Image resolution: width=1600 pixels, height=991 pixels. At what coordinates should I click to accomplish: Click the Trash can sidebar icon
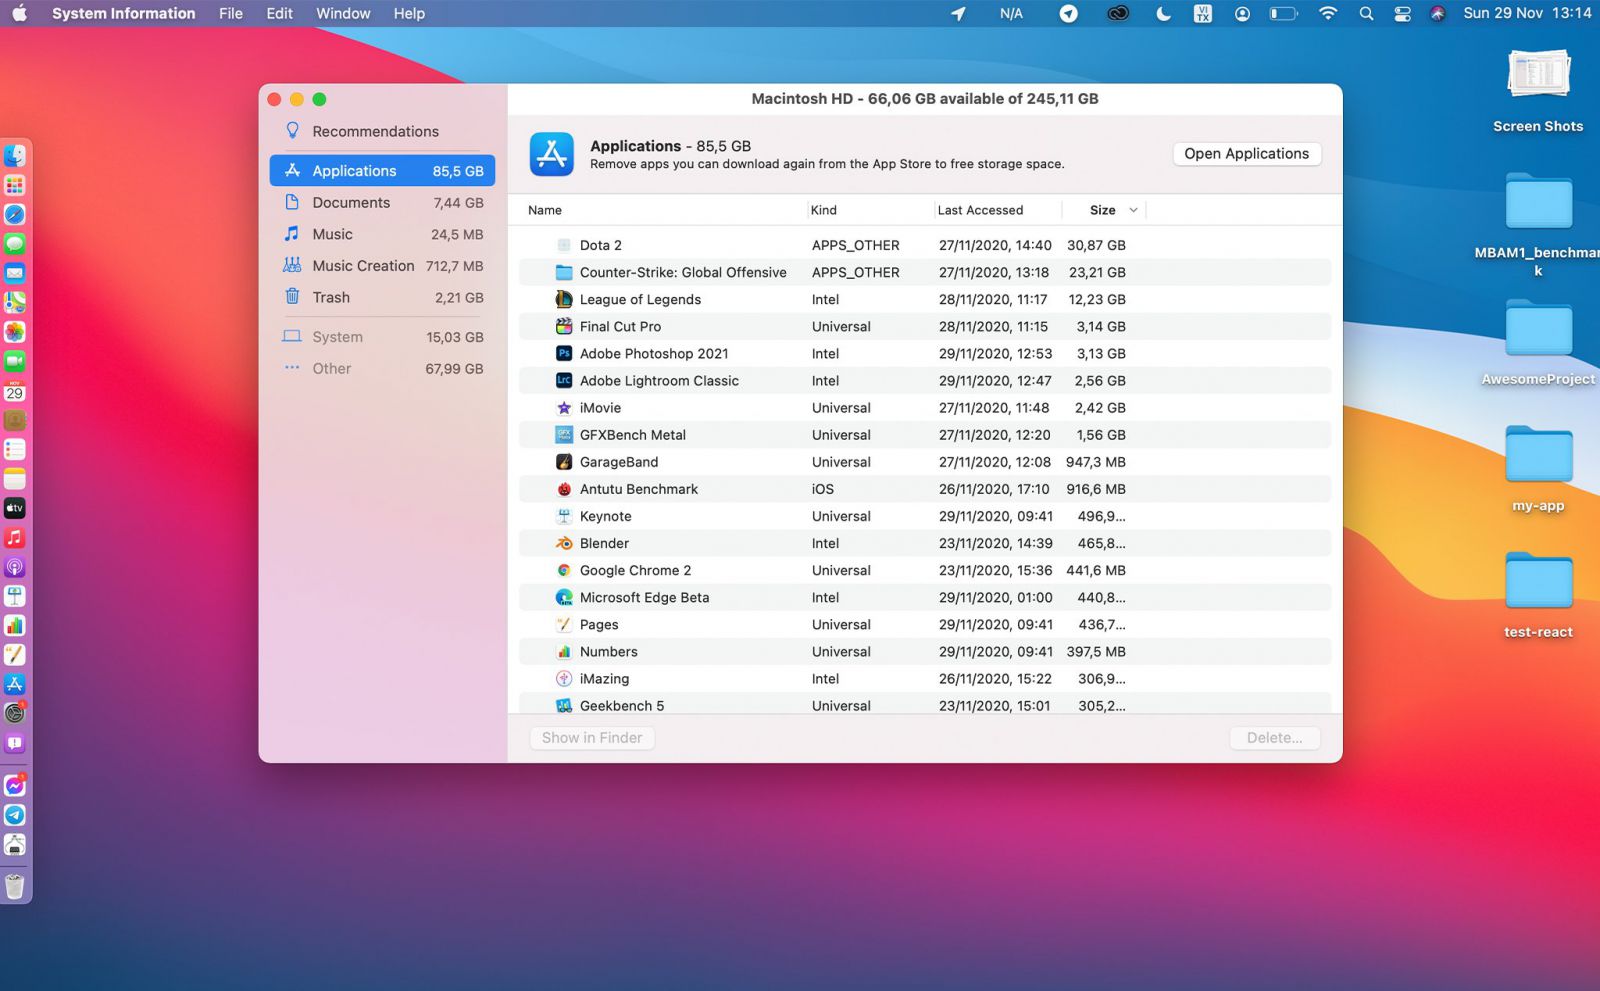[x=292, y=296]
